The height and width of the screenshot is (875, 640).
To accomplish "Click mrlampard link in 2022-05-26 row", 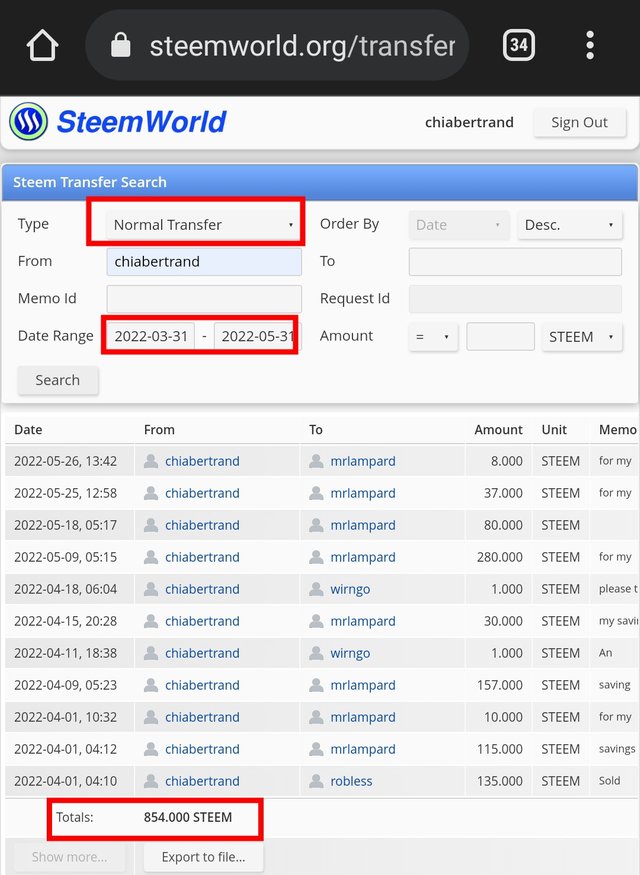I will [363, 461].
